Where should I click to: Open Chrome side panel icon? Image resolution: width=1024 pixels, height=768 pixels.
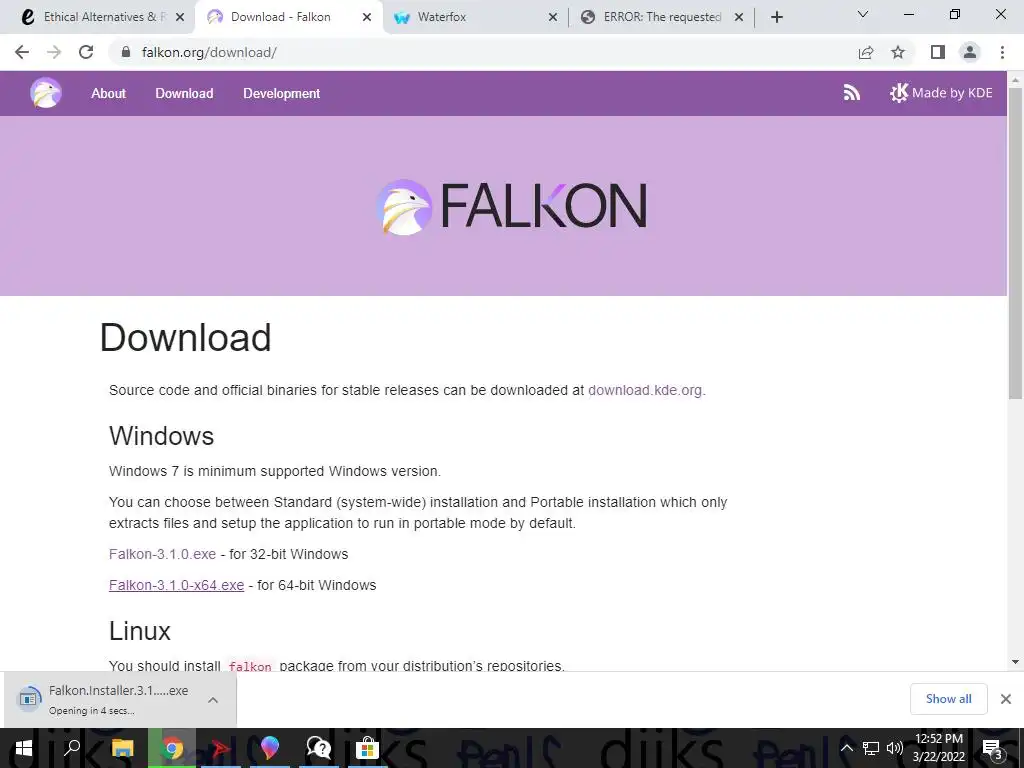[x=937, y=52]
